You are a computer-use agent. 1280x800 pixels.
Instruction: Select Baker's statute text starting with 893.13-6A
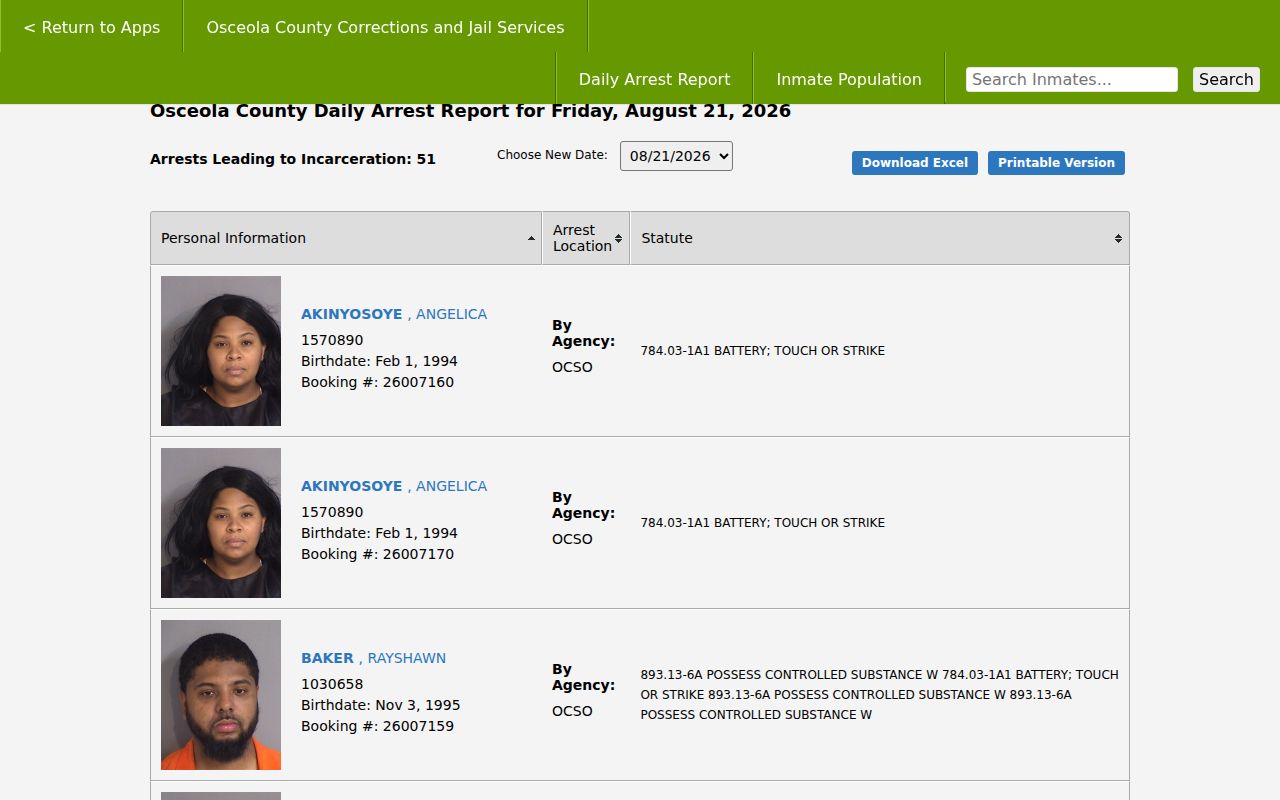click(880, 694)
